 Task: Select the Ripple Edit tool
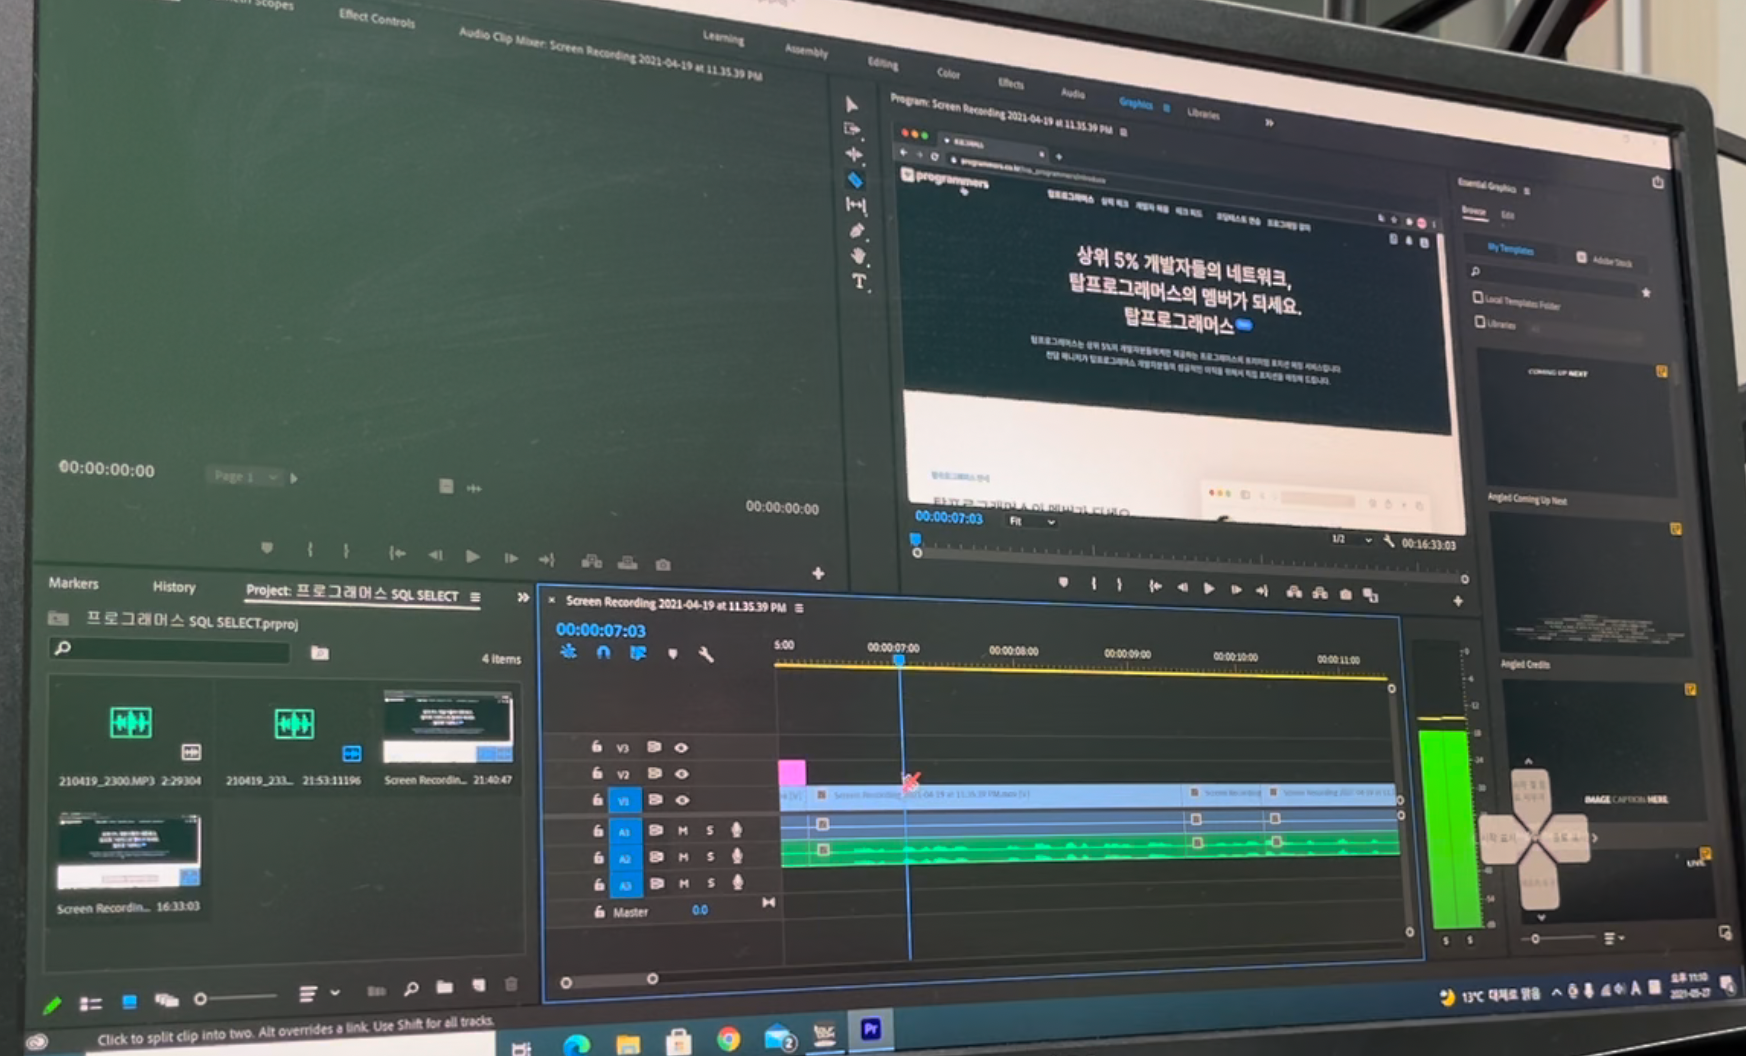tap(854, 154)
